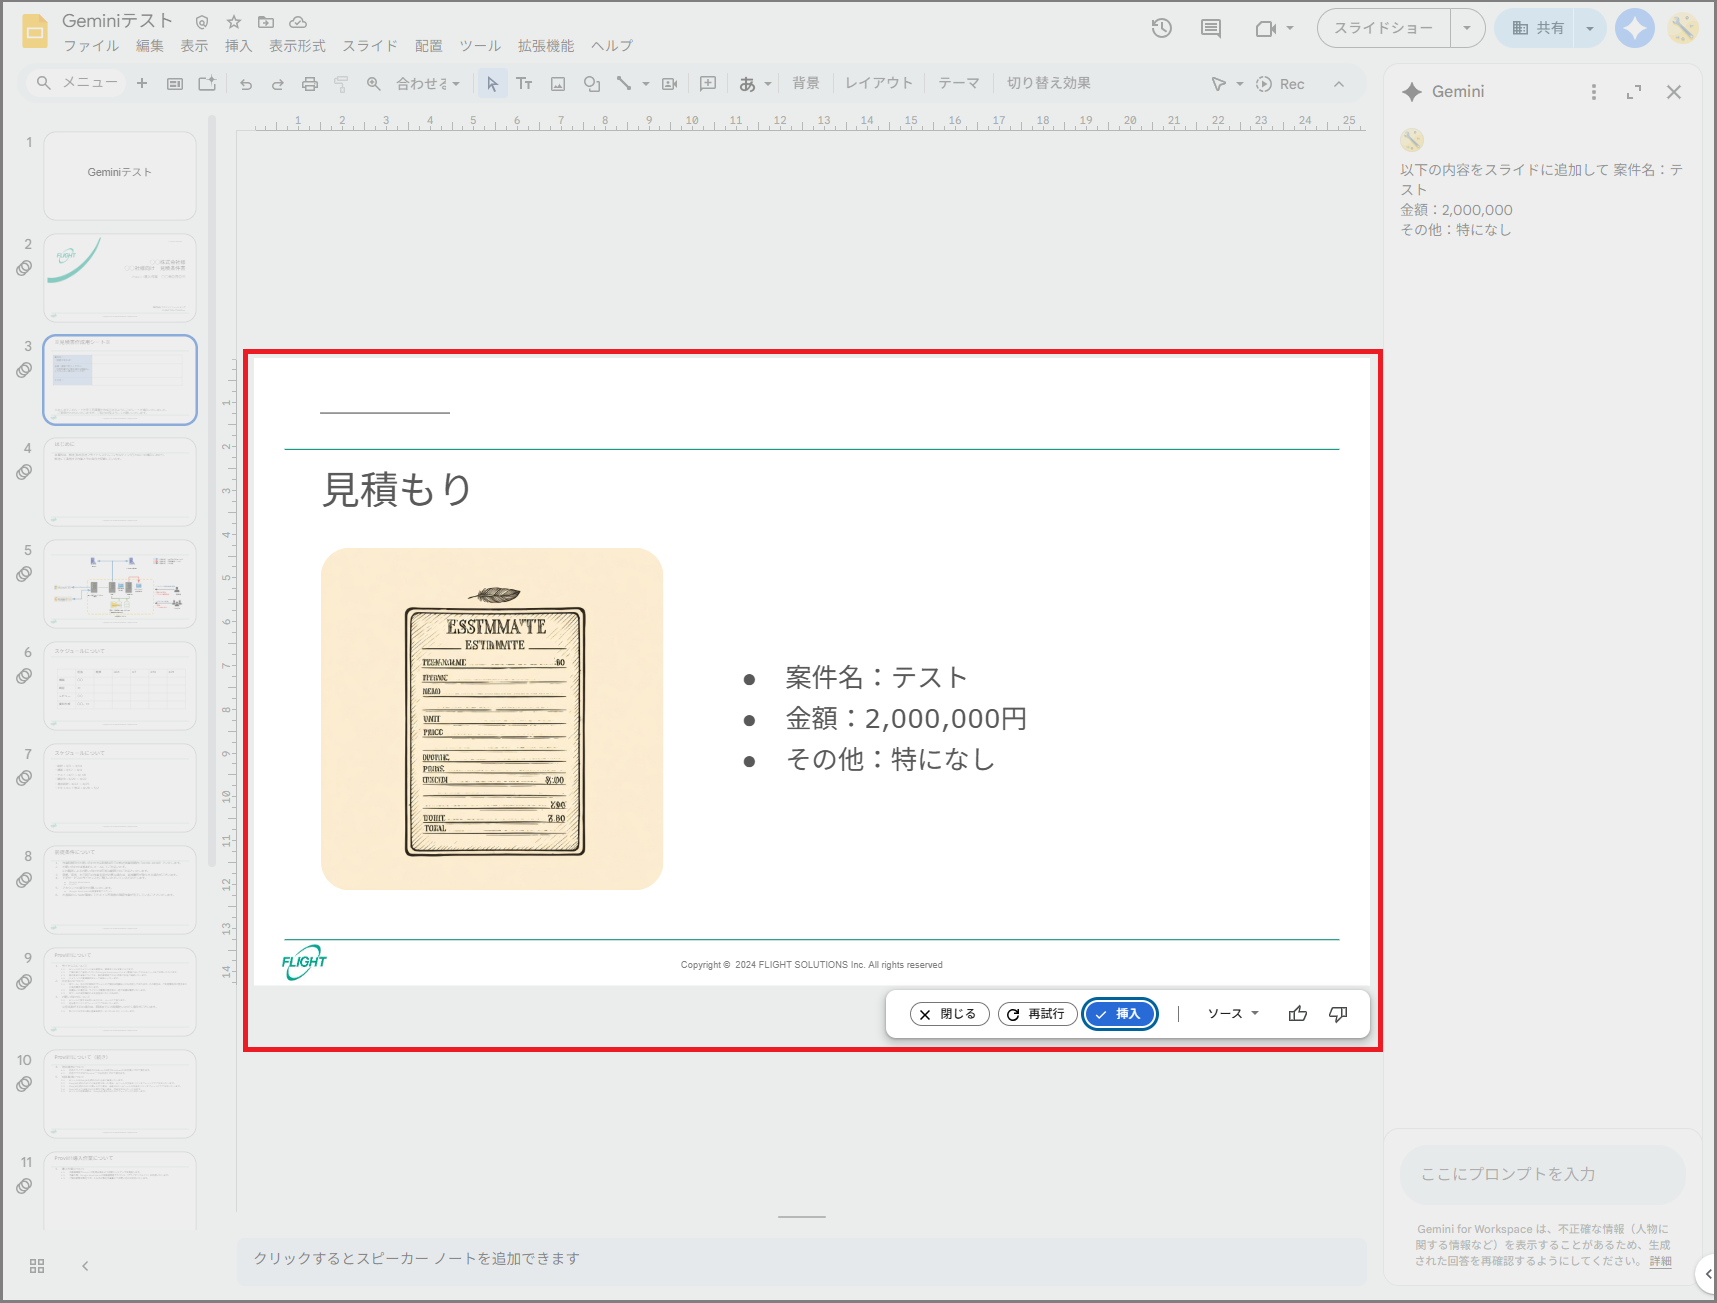1717x1303 pixels.
Task: Start the スライドショー presentation
Action: 1383,28
